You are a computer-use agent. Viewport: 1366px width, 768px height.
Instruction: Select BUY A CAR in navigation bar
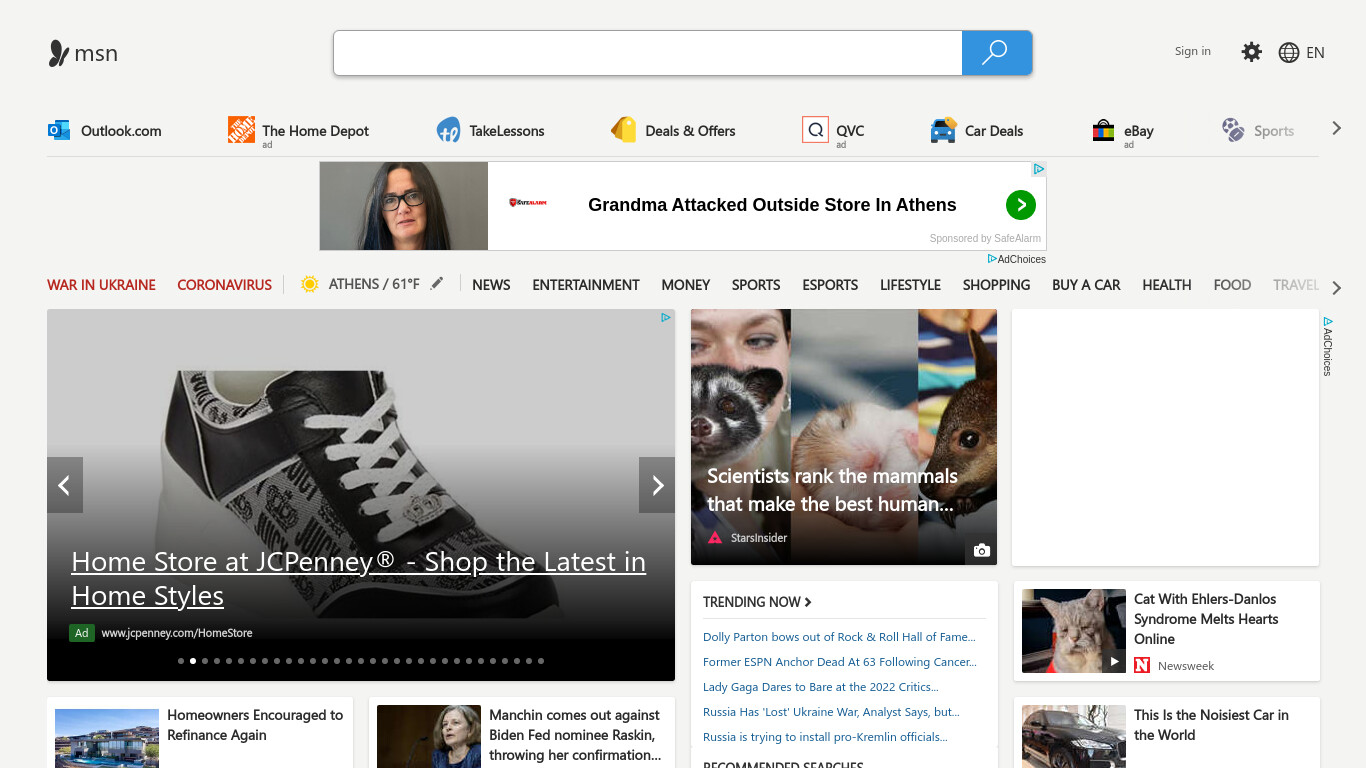point(1086,285)
